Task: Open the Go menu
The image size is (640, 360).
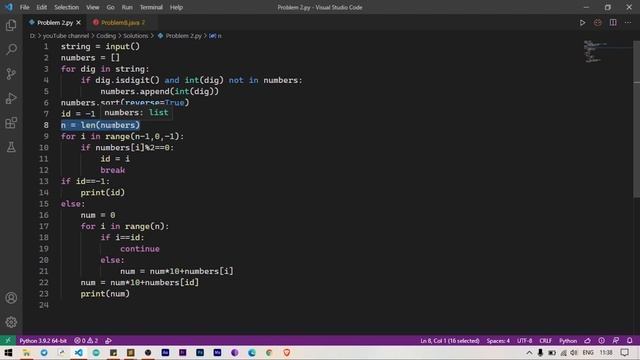Action: 110,7
